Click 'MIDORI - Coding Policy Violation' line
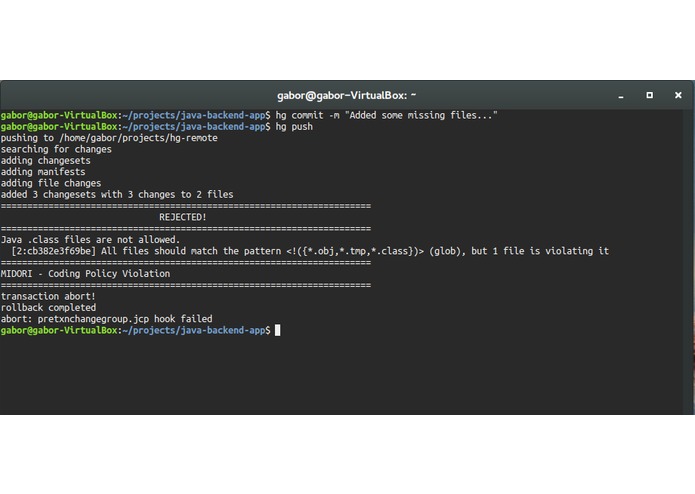Image resolution: width=695 pixels, height=494 pixels. click(x=85, y=274)
